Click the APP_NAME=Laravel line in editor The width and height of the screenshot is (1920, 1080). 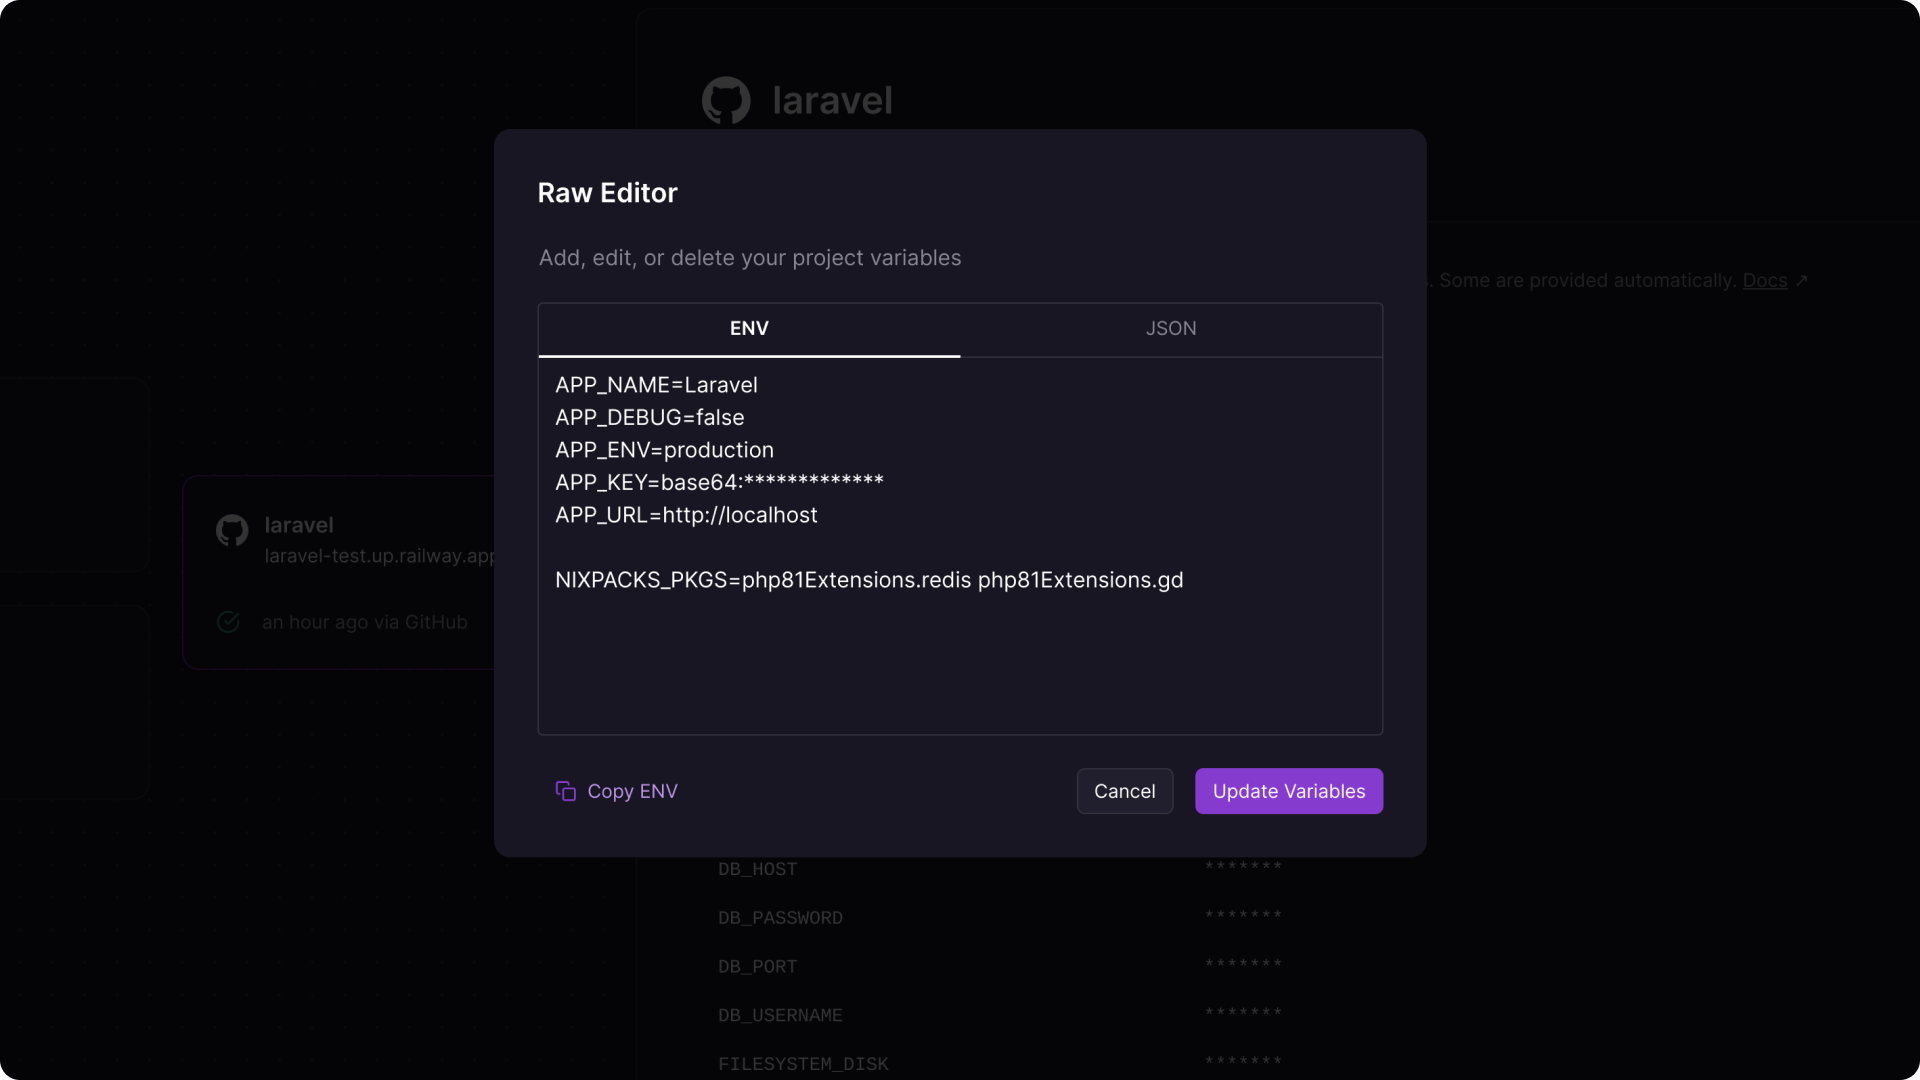(x=656, y=385)
